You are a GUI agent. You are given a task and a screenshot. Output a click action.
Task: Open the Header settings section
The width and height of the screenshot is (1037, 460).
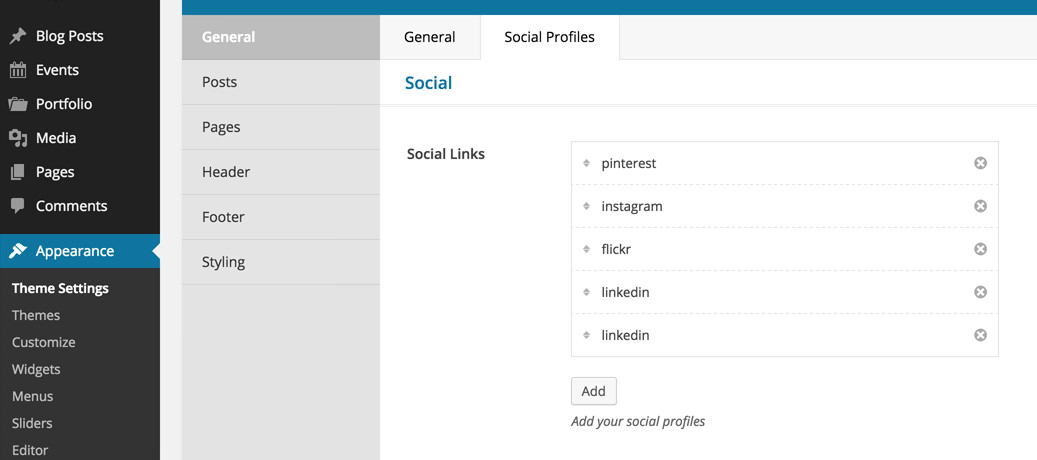[281, 172]
